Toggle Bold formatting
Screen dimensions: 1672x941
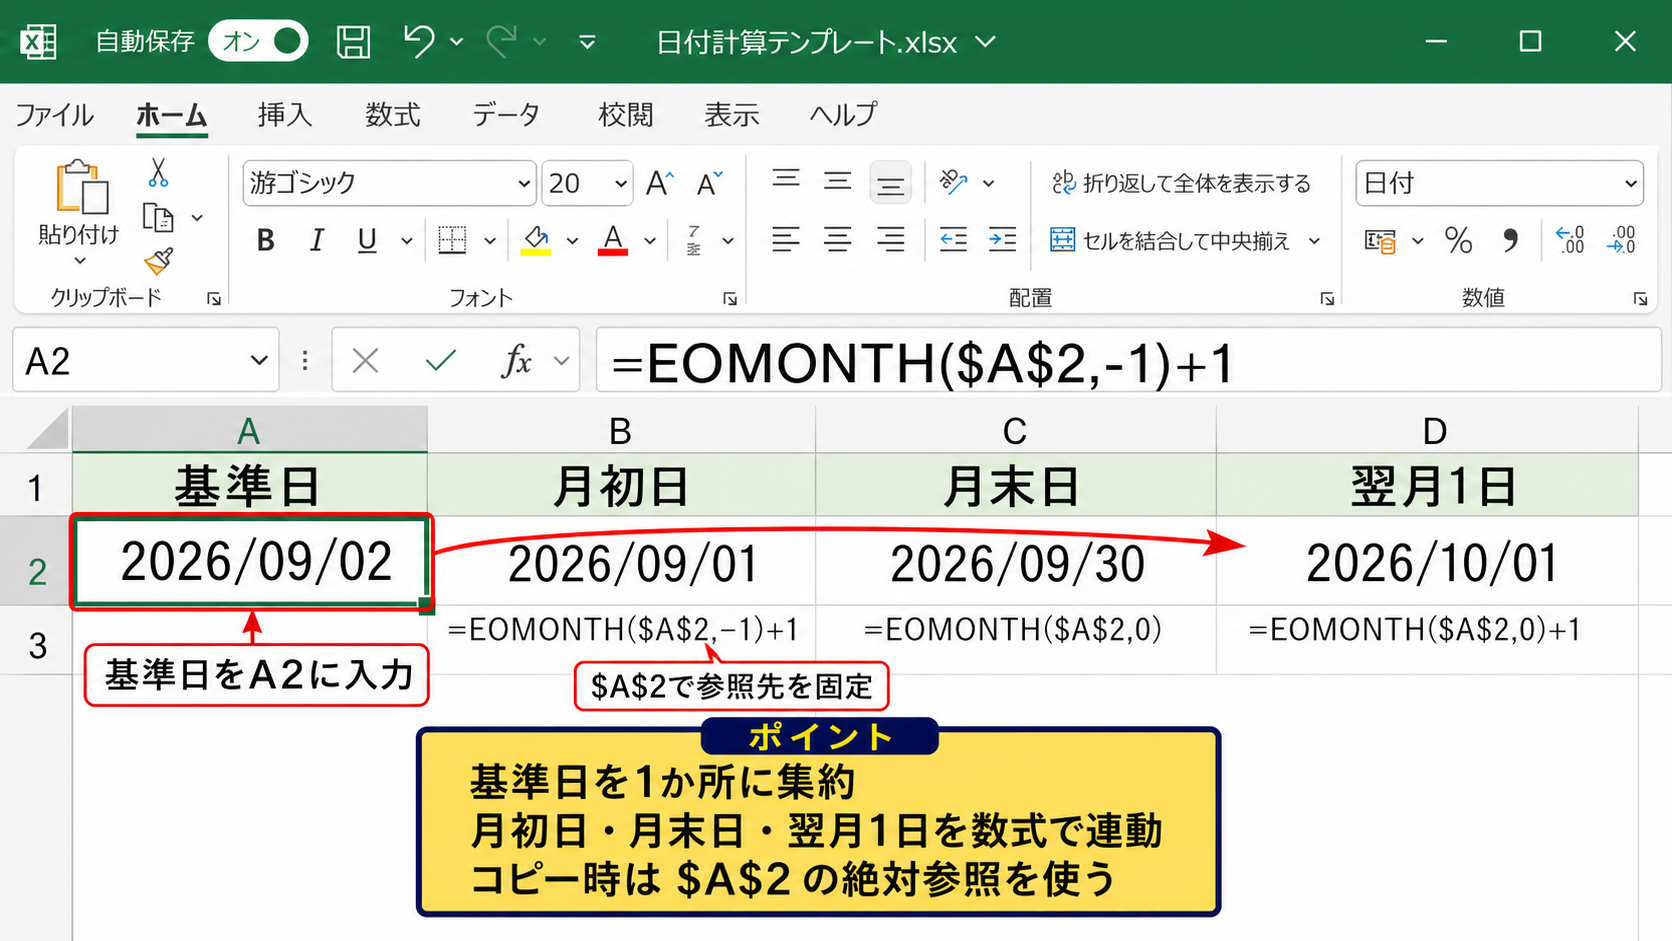265,240
